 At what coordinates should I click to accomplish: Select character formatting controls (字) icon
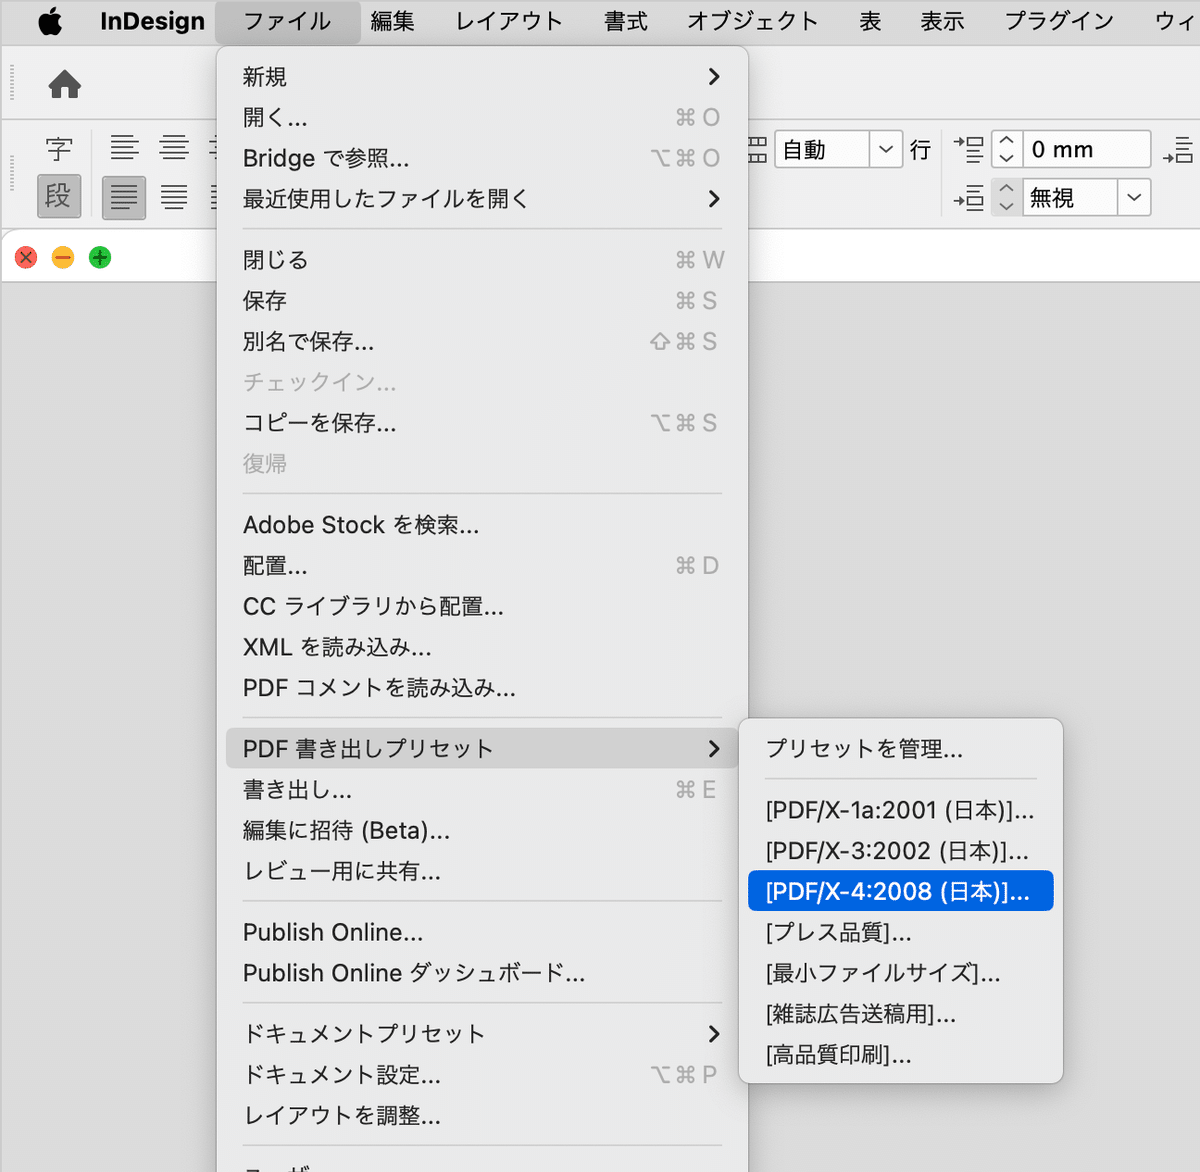pyautogui.click(x=59, y=149)
